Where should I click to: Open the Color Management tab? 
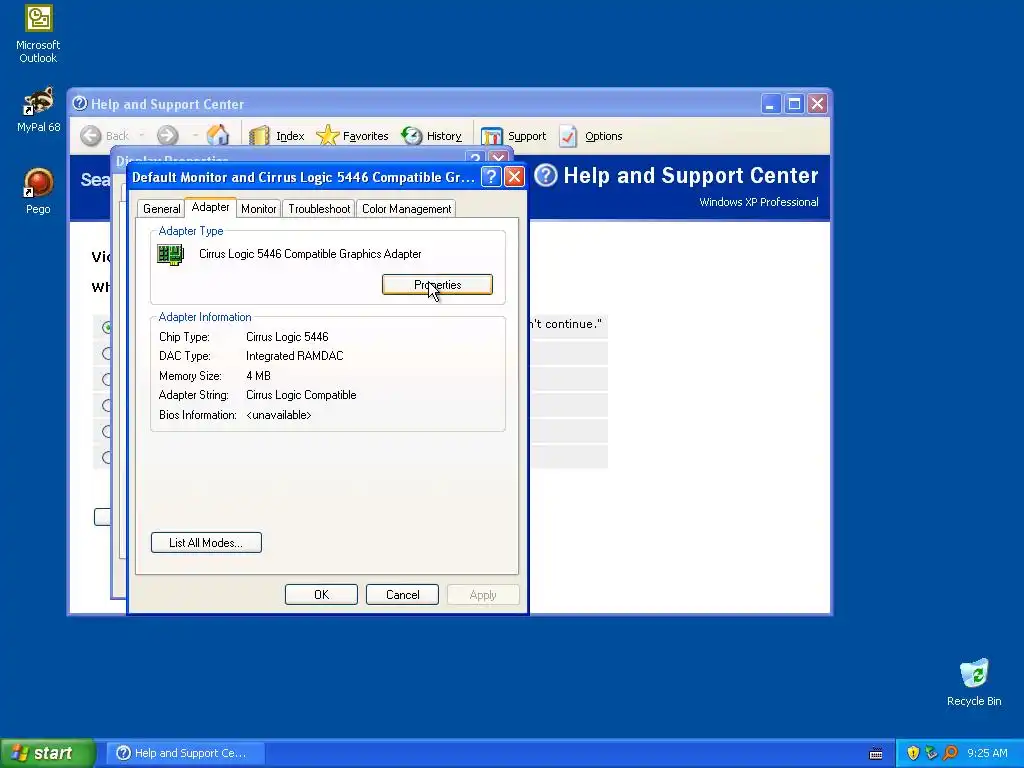point(406,209)
